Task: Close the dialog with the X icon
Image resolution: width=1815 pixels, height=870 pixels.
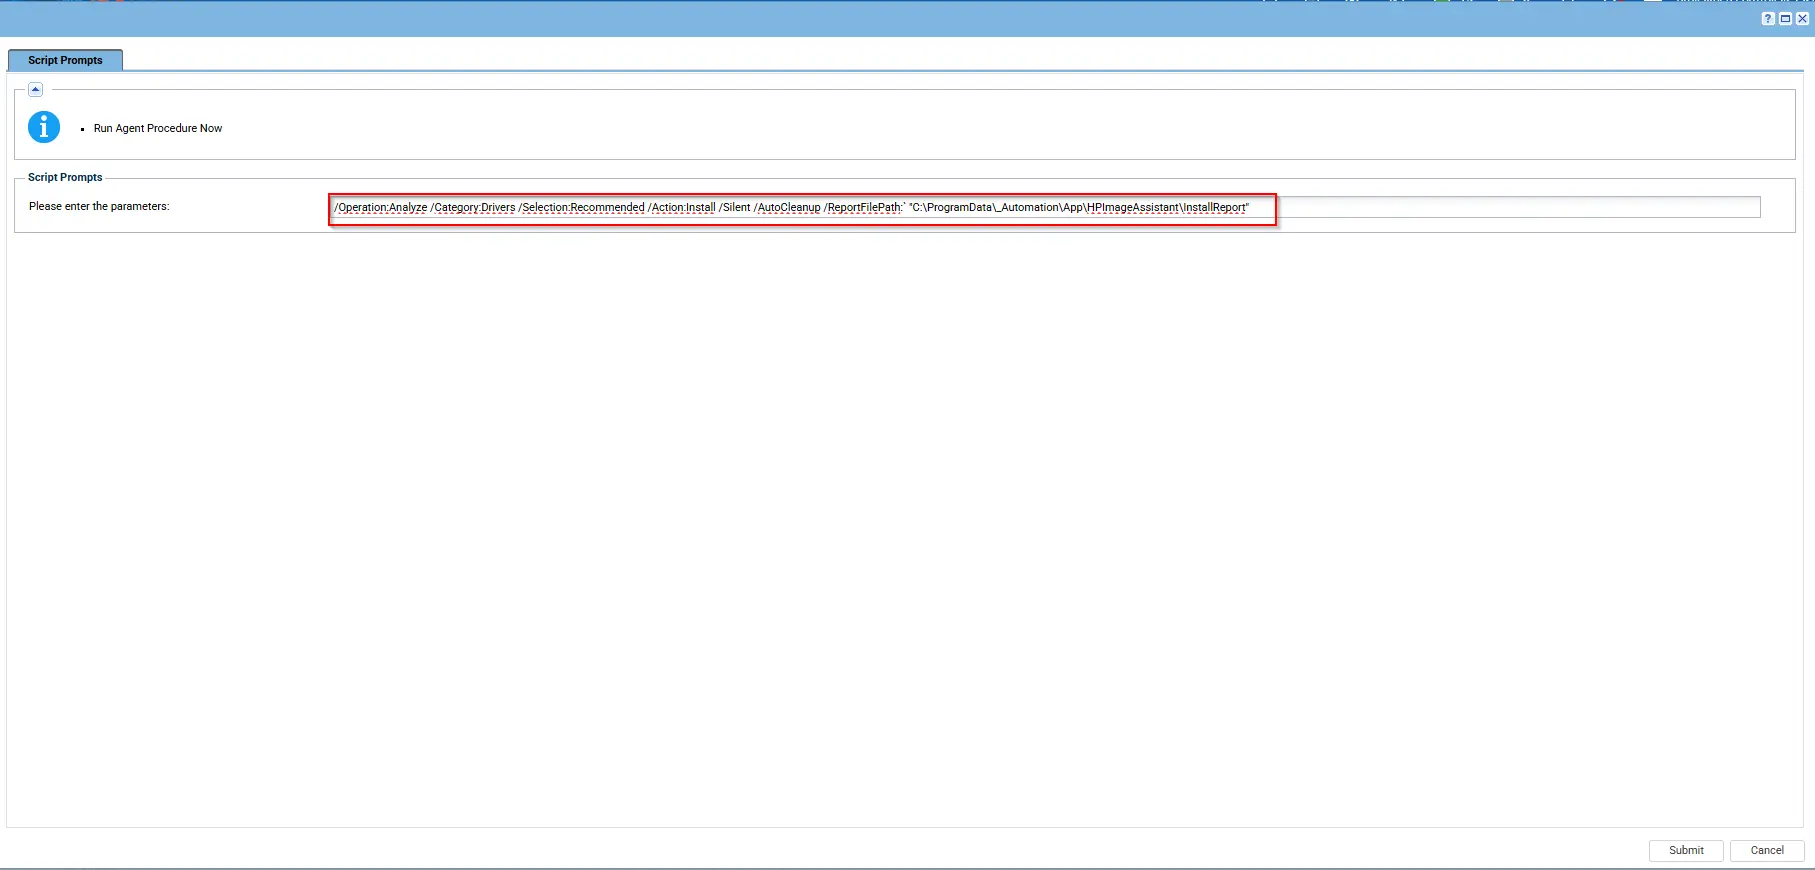Action: coord(1802,18)
